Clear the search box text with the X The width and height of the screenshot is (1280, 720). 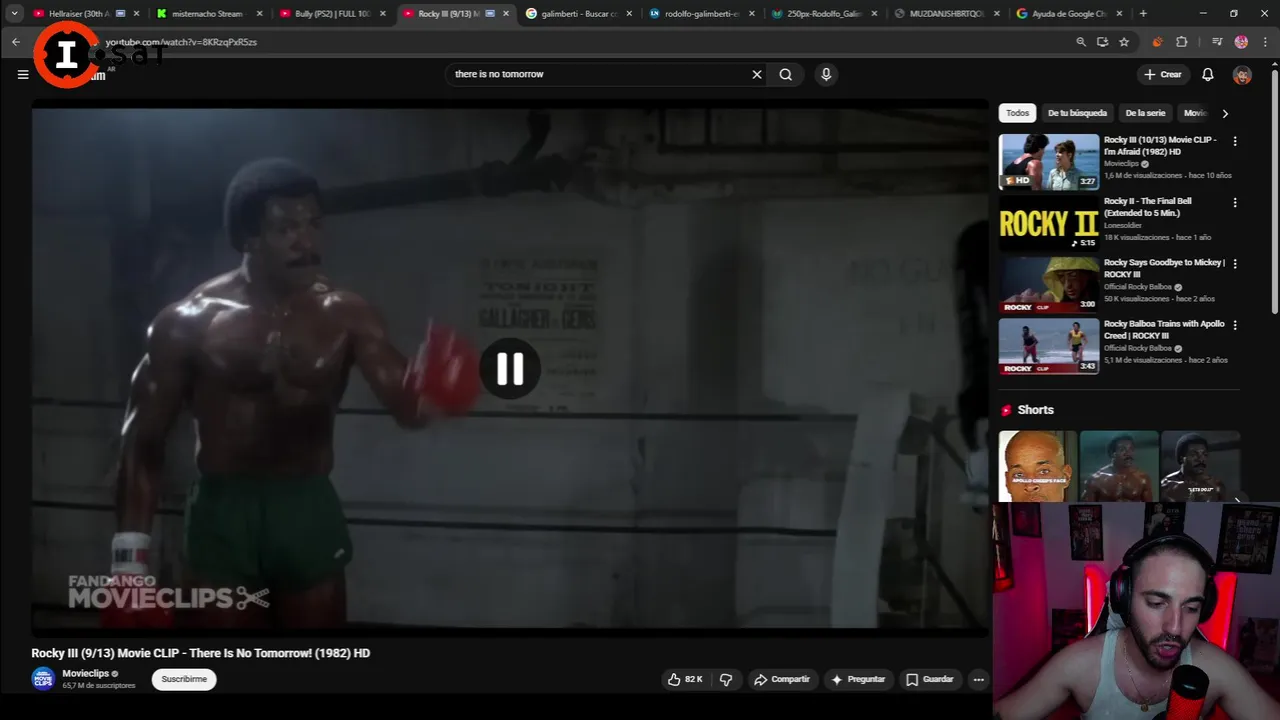757,74
